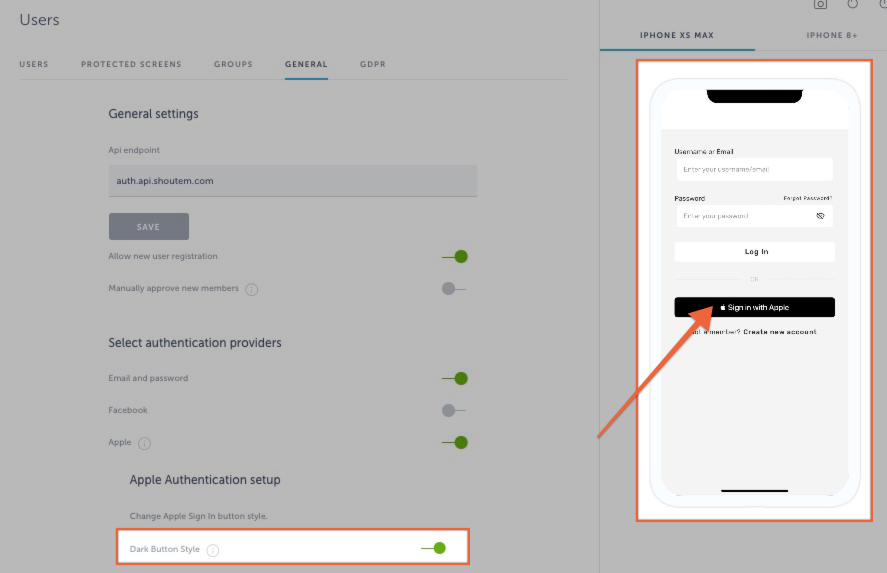Toggle Dark Button Style switch
The height and width of the screenshot is (573, 887).
[434, 548]
